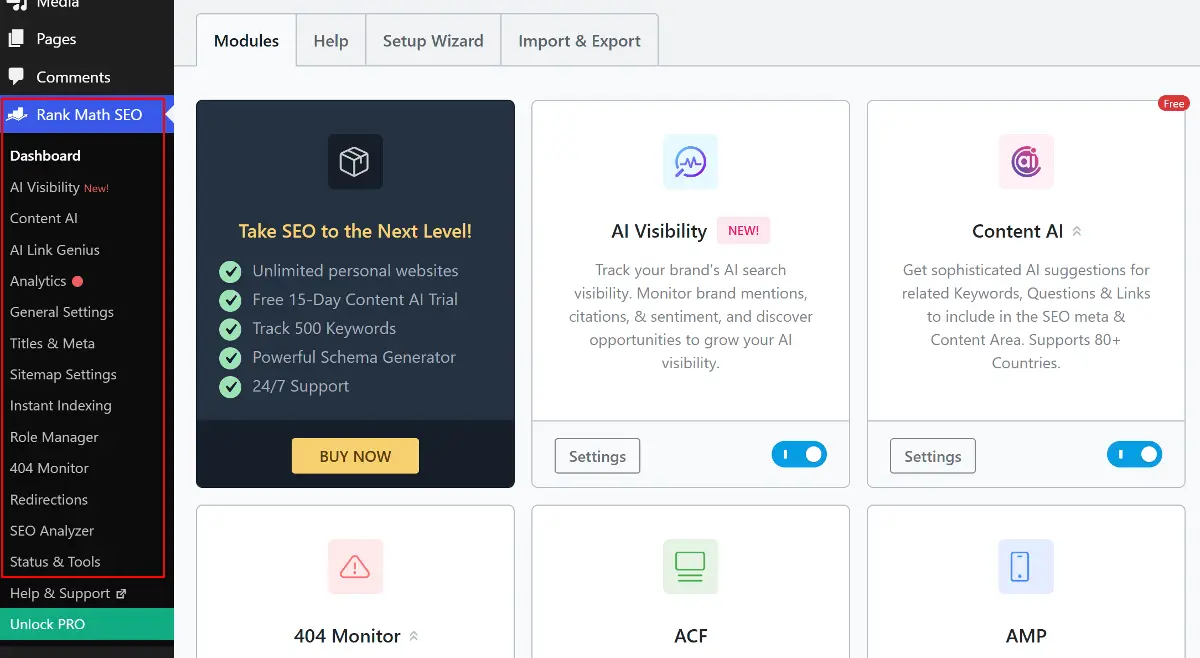Switch to the Modules tab
Image resolution: width=1200 pixels, height=658 pixels.
(x=246, y=41)
